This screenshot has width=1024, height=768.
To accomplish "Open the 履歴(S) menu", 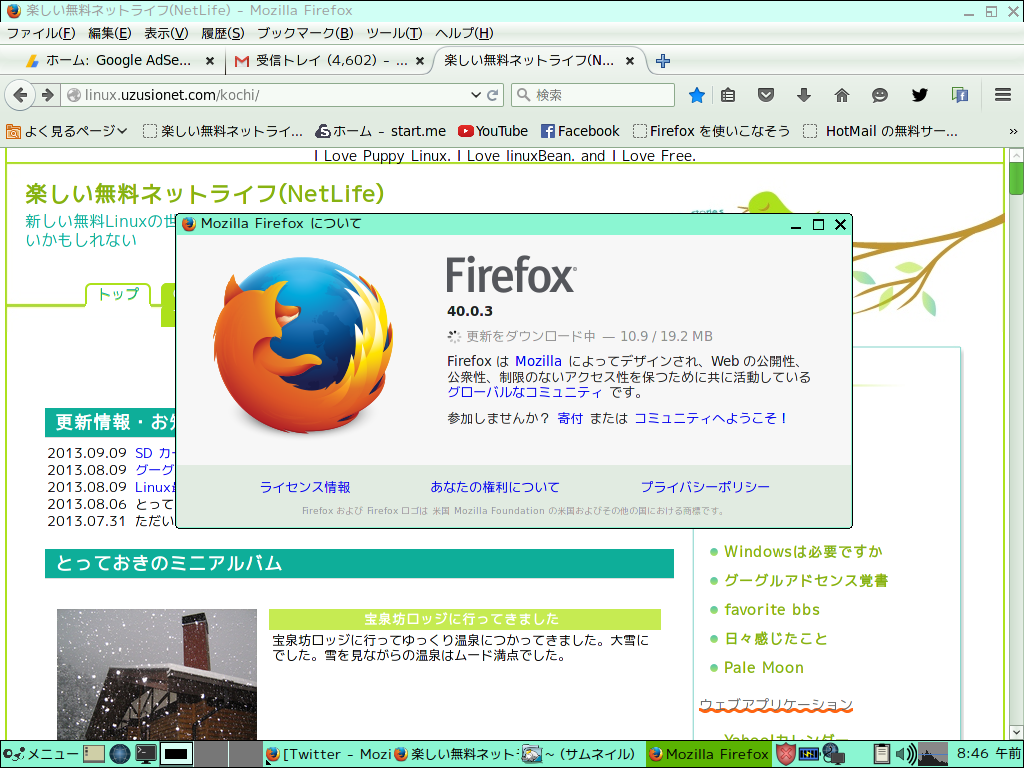I will pyautogui.click(x=223, y=33).
